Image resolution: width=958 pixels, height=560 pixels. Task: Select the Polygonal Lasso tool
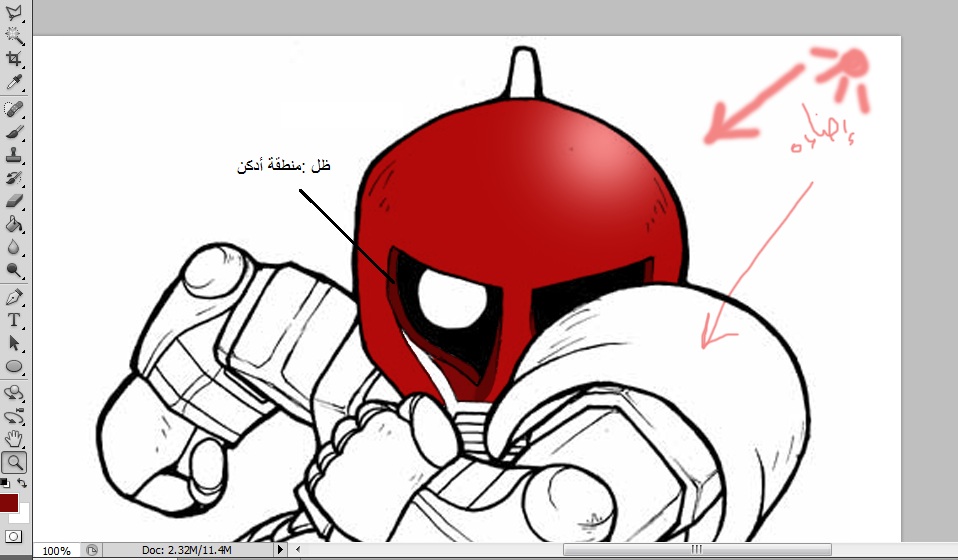point(13,12)
